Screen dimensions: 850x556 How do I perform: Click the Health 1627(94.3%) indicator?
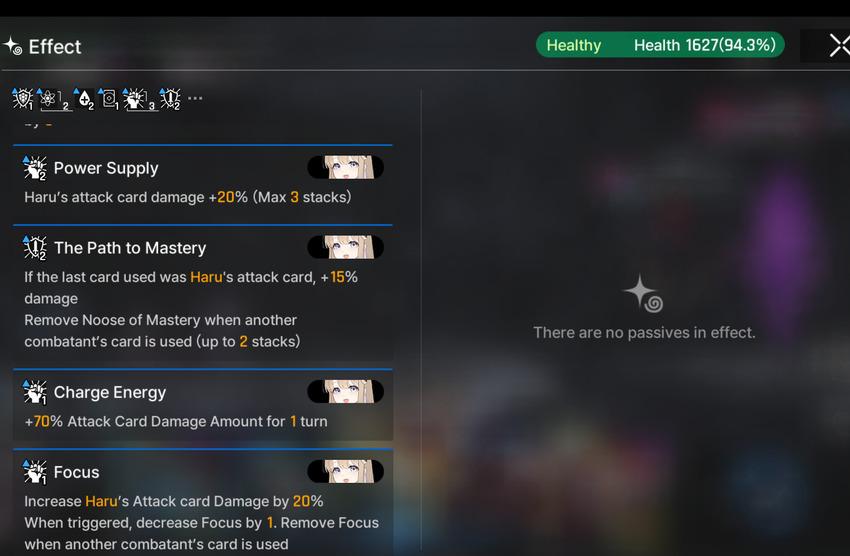705,45
